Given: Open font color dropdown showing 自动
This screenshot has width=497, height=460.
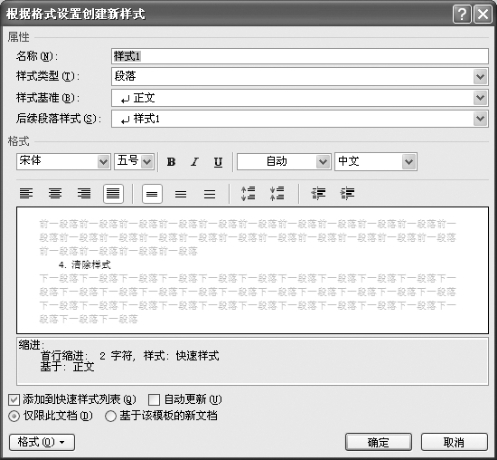Looking at the screenshot, I should point(284,162).
